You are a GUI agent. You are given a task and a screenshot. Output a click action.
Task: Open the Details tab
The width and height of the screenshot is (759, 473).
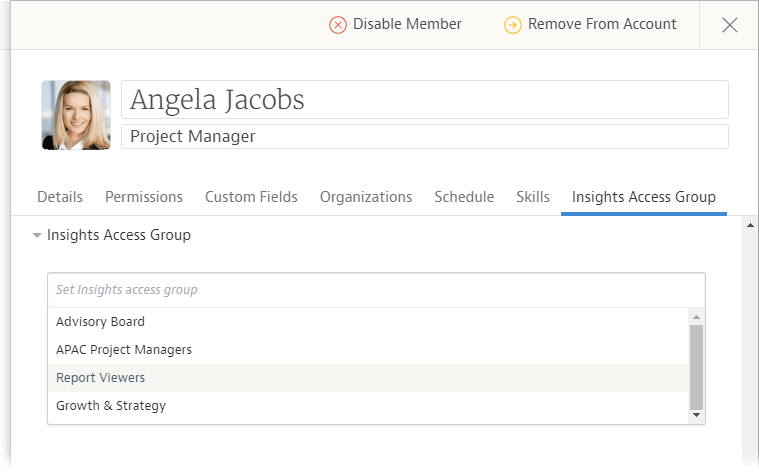[x=60, y=197]
